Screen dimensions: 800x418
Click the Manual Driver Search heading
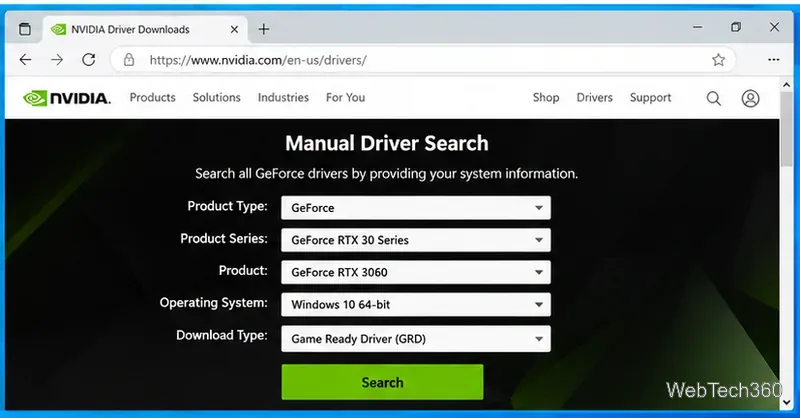(x=387, y=143)
